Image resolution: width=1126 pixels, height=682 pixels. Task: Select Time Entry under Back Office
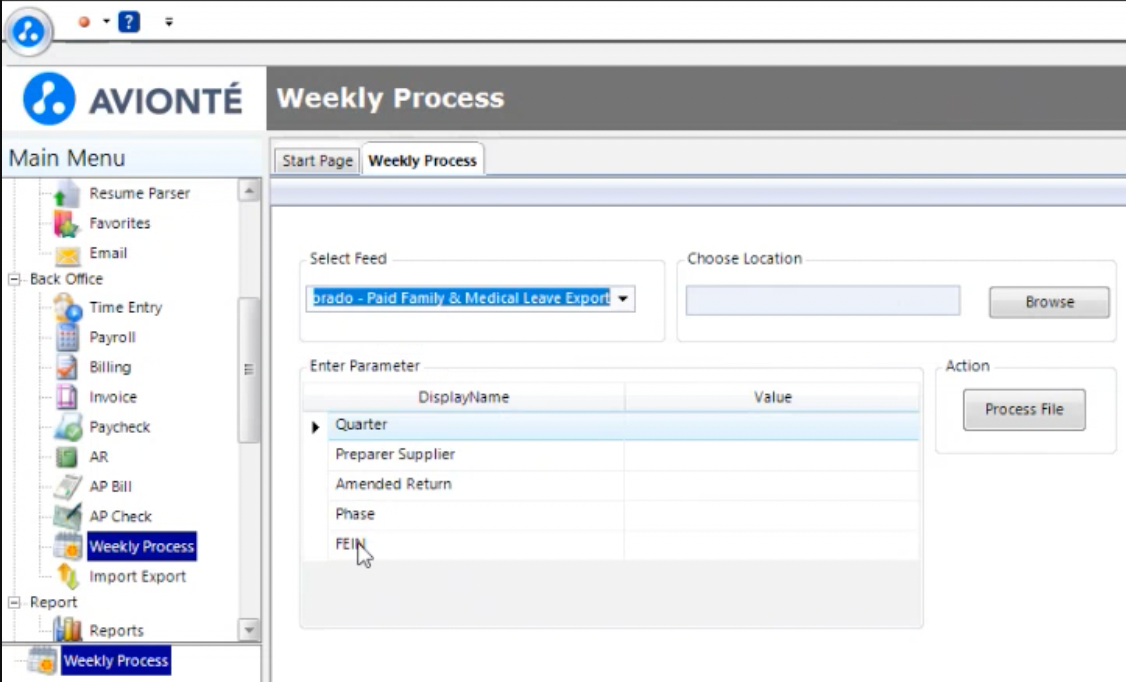click(126, 307)
